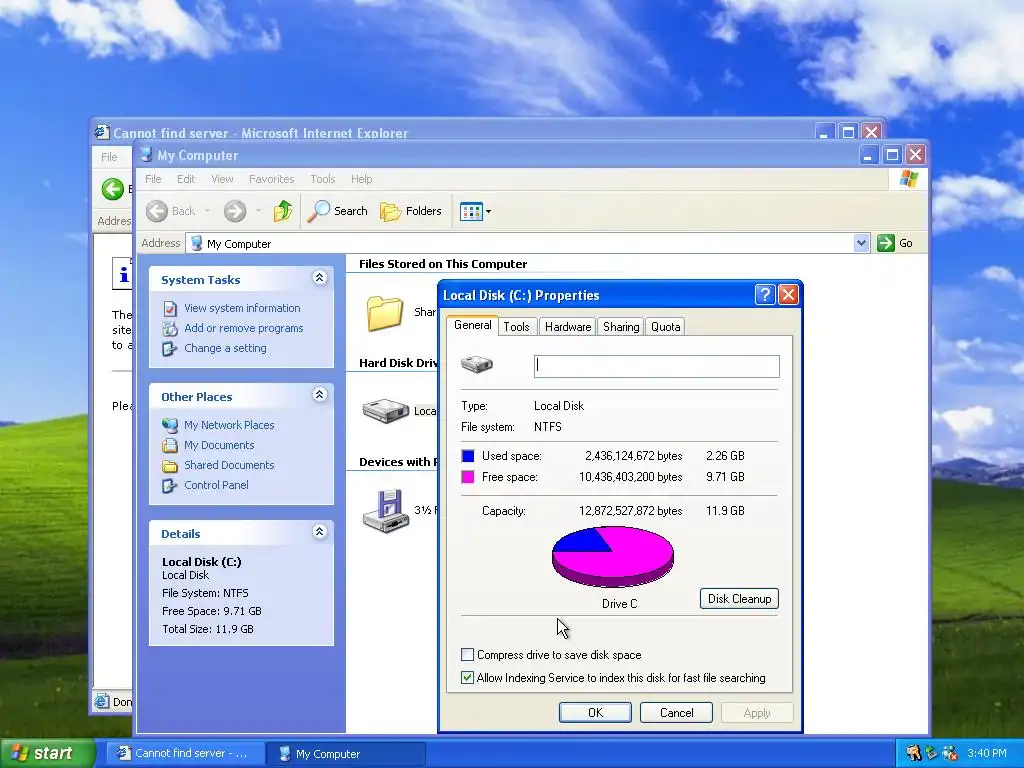Click the drive label text field
The height and width of the screenshot is (768, 1024).
(656, 366)
